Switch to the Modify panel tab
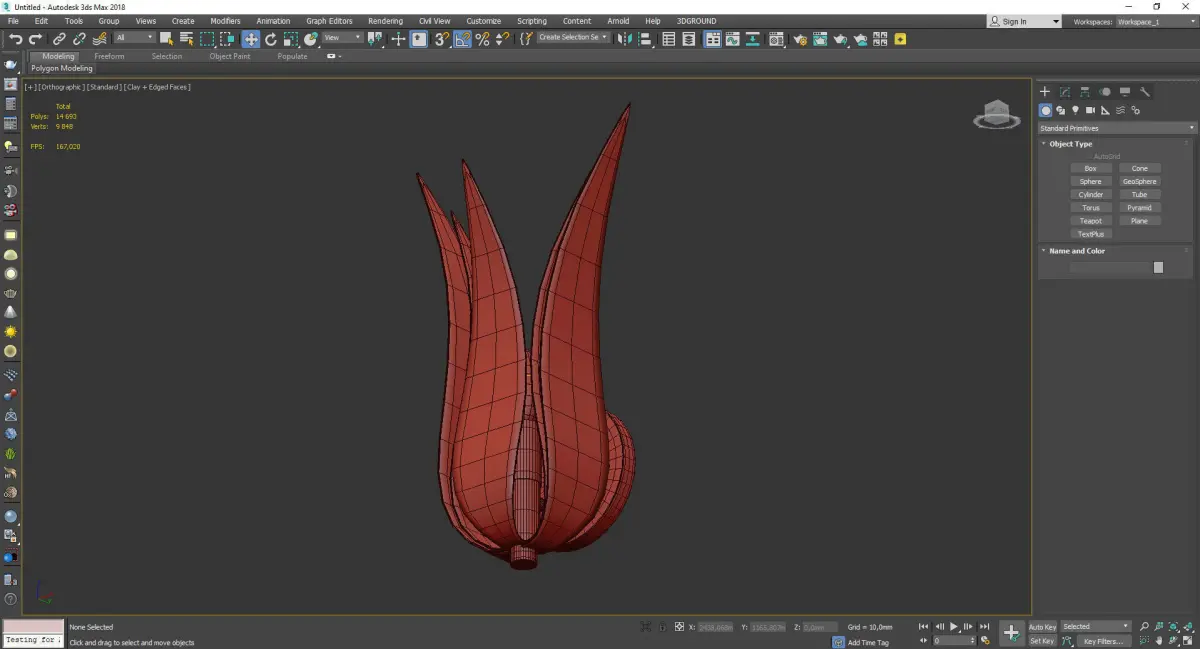Image resolution: width=1200 pixels, height=649 pixels. point(1065,91)
